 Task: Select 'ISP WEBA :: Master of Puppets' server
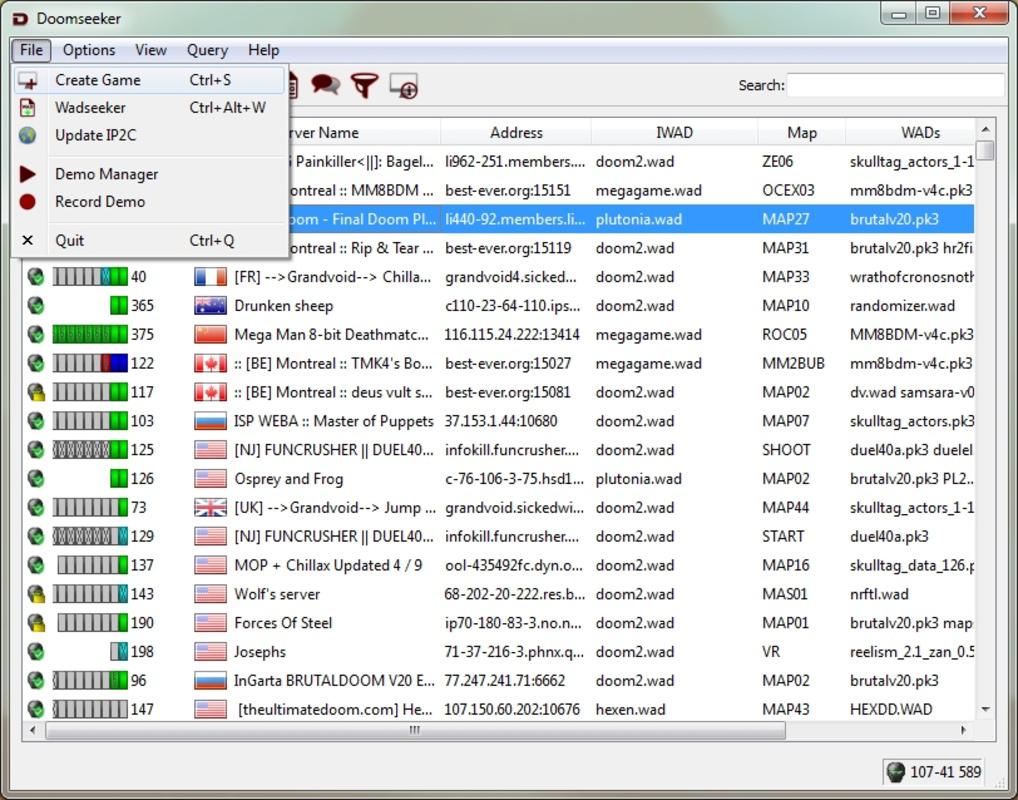[x=334, y=421]
